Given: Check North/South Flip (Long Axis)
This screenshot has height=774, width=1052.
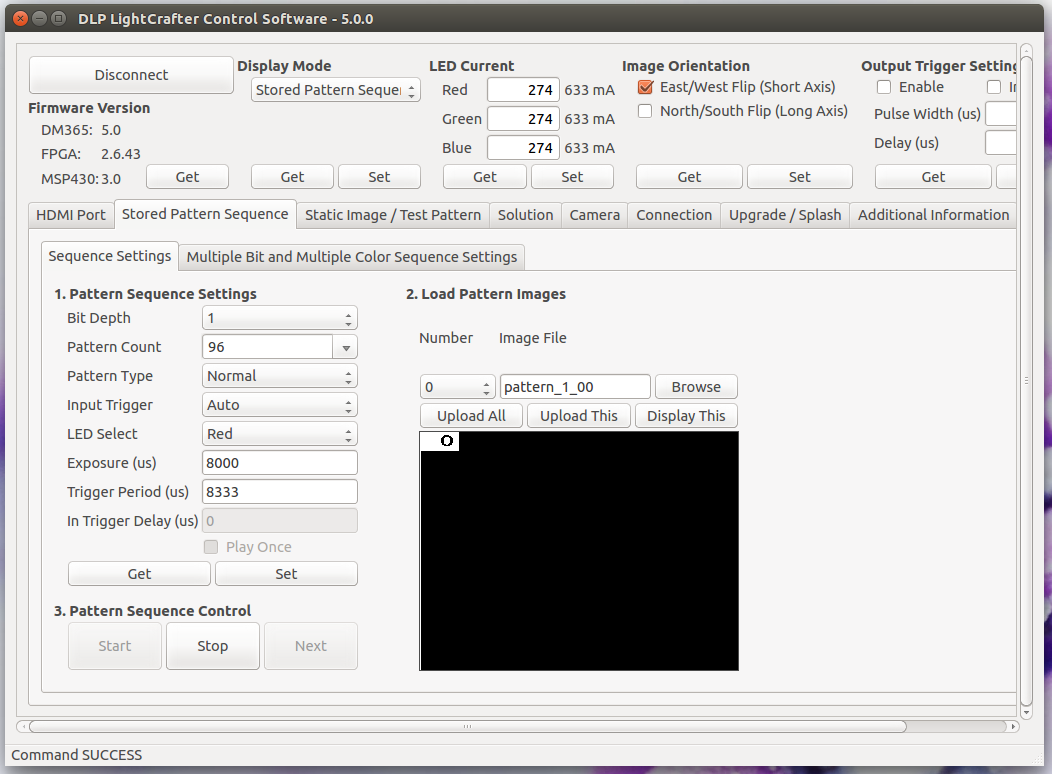Looking at the screenshot, I should (x=645, y=111).
